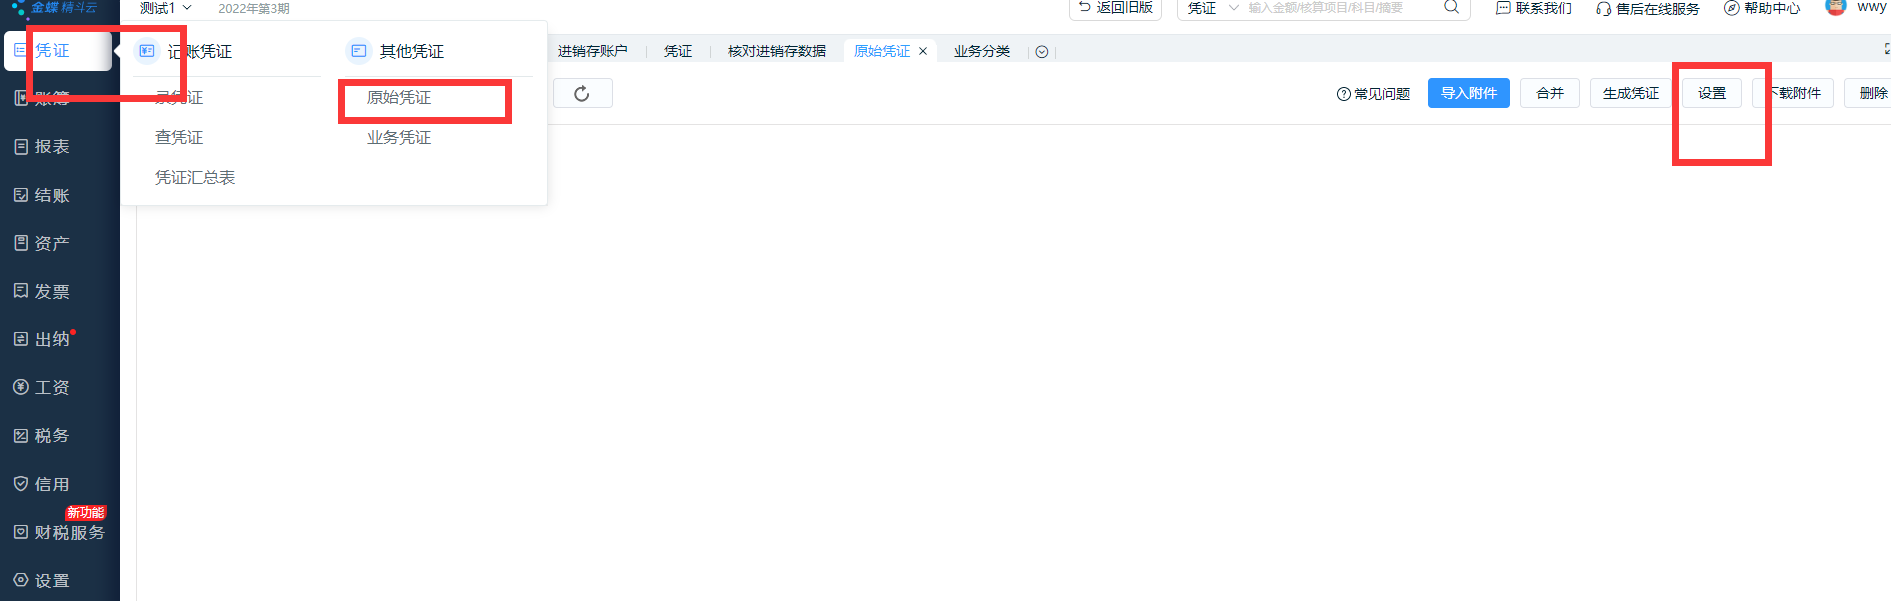The height and width of the screenshot is (601, 1891).
Task: Click the 信用 shield icon
Action: pyautogui.click(x=21, y=484)
